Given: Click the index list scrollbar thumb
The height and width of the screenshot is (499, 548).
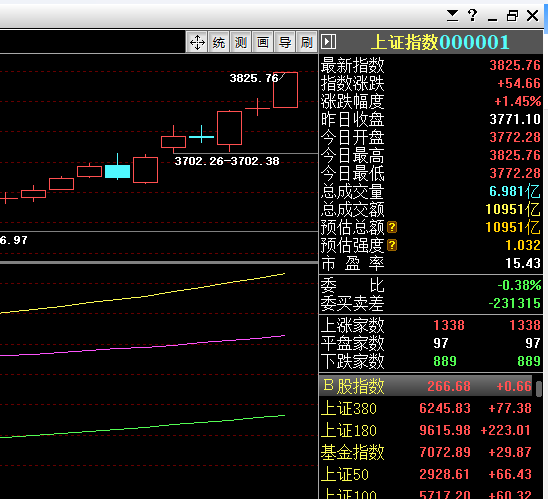Looking at the screenshot, I should pos(539,389).
